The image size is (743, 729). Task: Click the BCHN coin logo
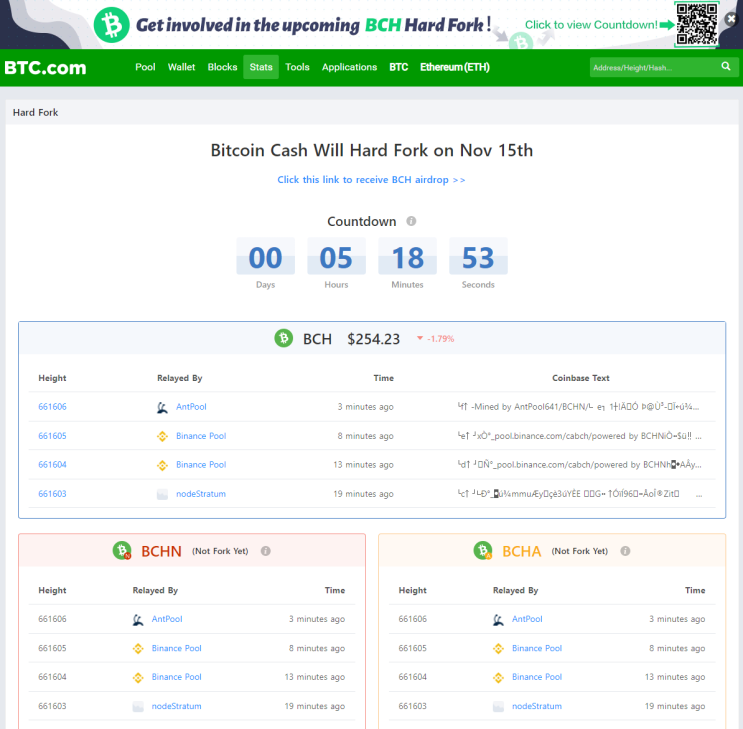click(x=122, y=550)
